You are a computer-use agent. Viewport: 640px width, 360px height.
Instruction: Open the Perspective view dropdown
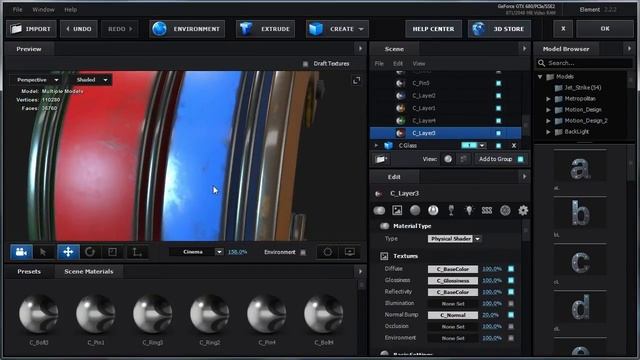click(38, 80)
